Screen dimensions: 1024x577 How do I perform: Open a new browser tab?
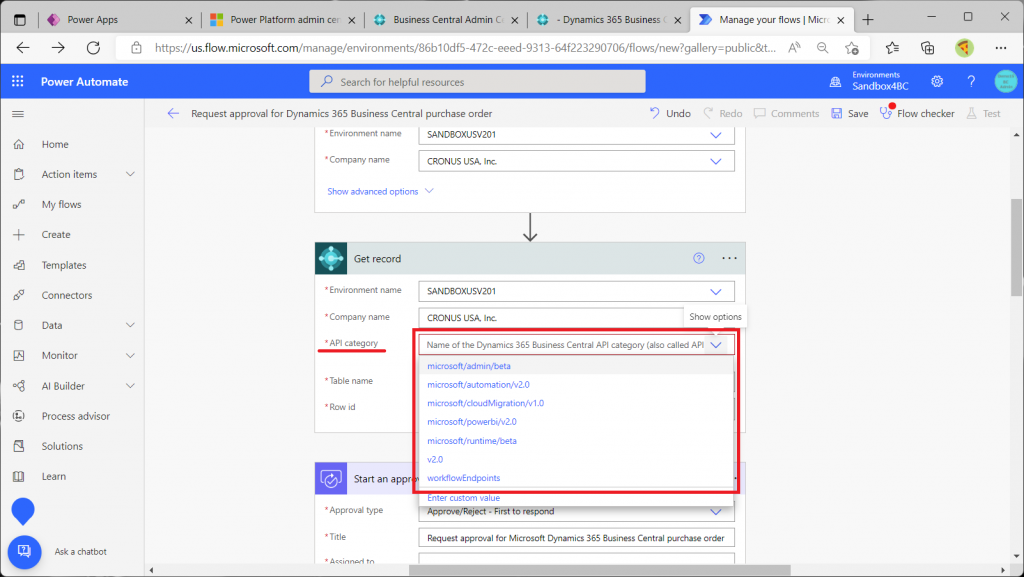pos(868,20)
